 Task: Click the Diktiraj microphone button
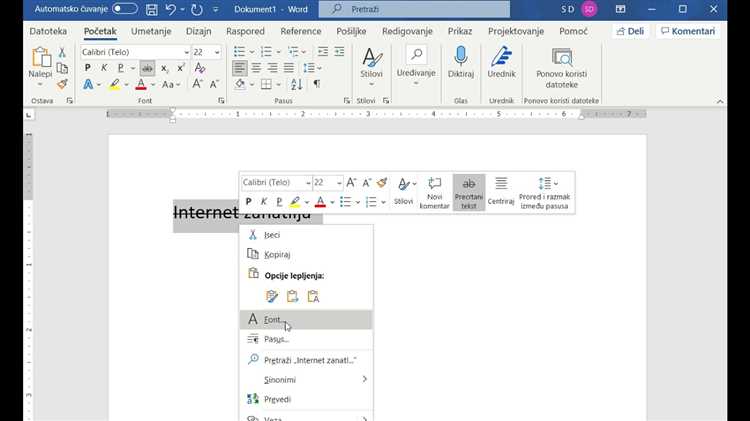(x=461, y=62)
